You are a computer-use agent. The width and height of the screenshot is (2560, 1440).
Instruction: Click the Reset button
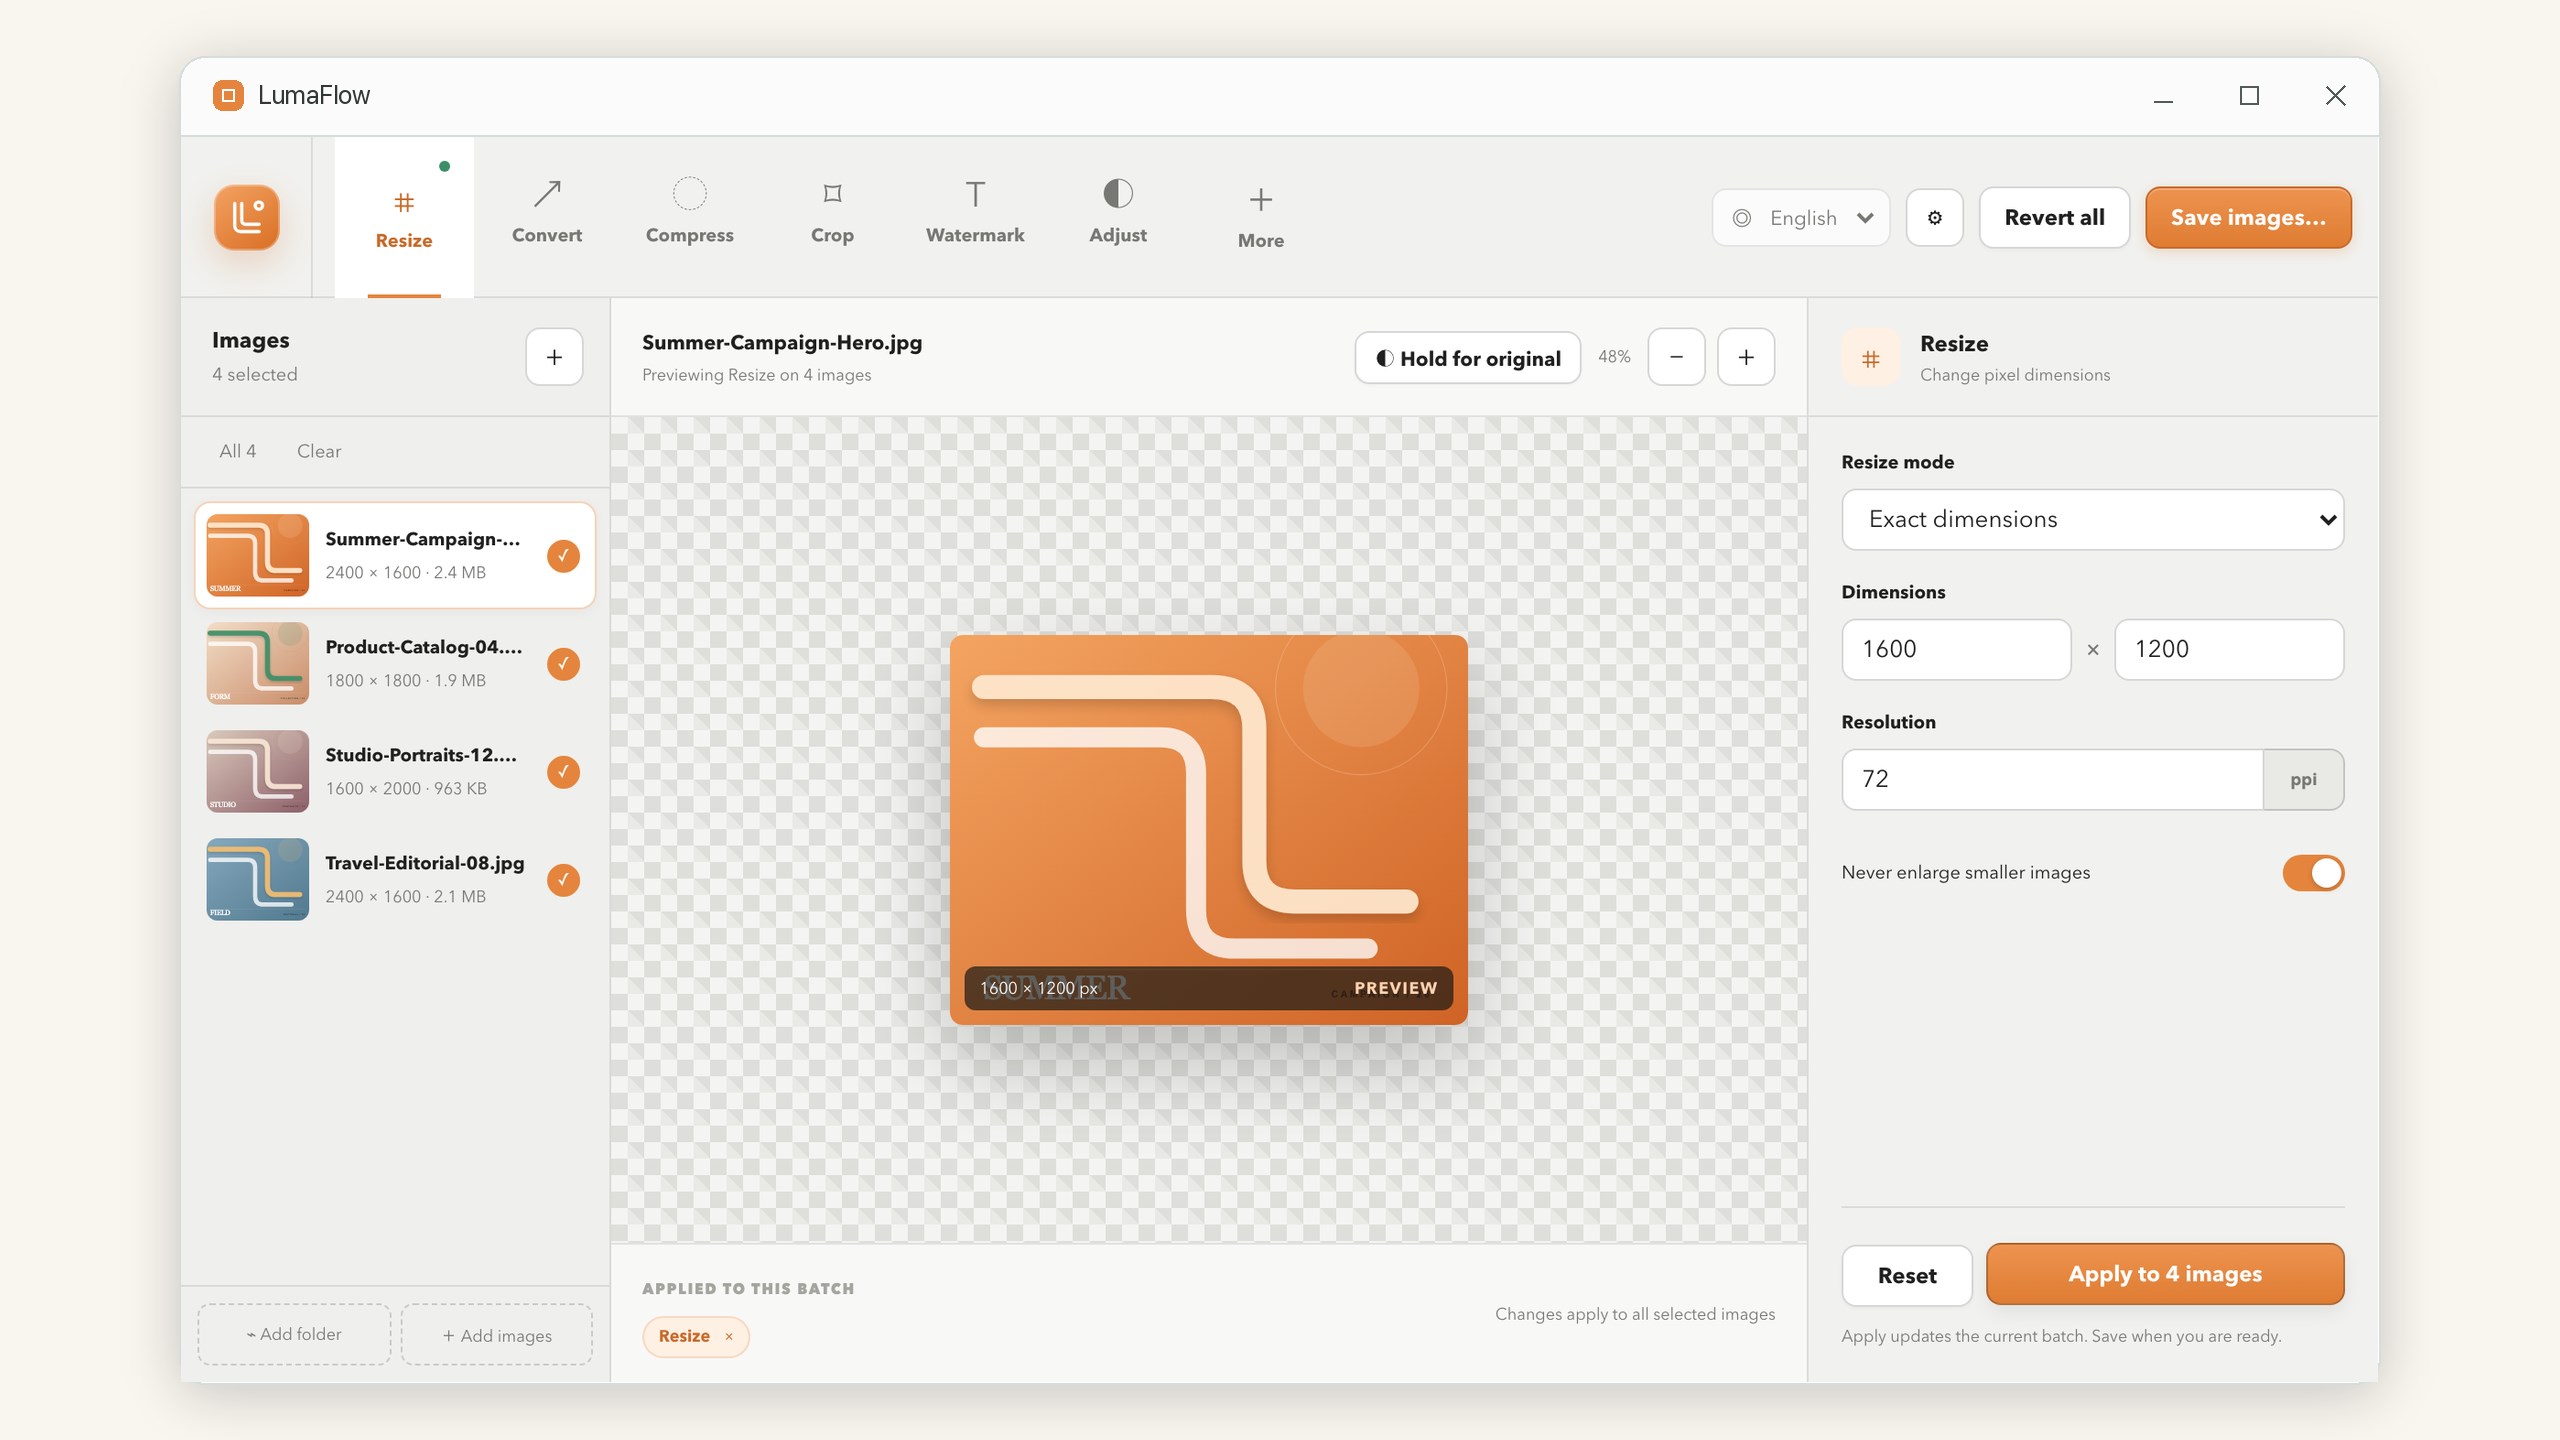1906,1275
